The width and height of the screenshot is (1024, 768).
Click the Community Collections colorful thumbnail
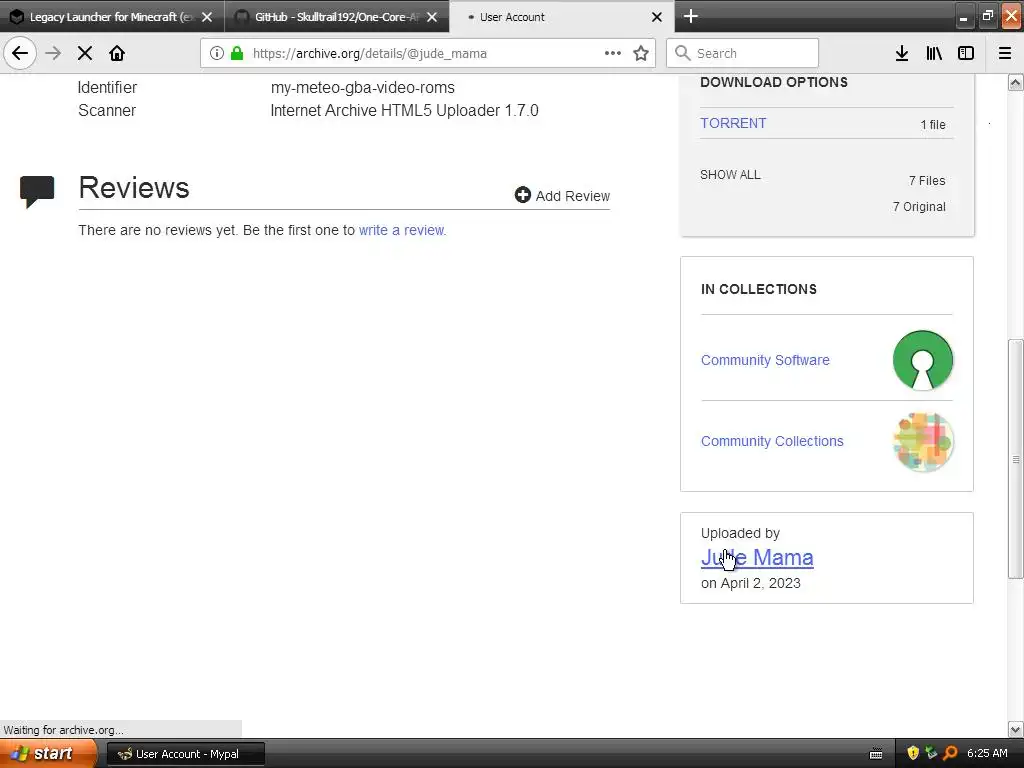pos(922,441)
